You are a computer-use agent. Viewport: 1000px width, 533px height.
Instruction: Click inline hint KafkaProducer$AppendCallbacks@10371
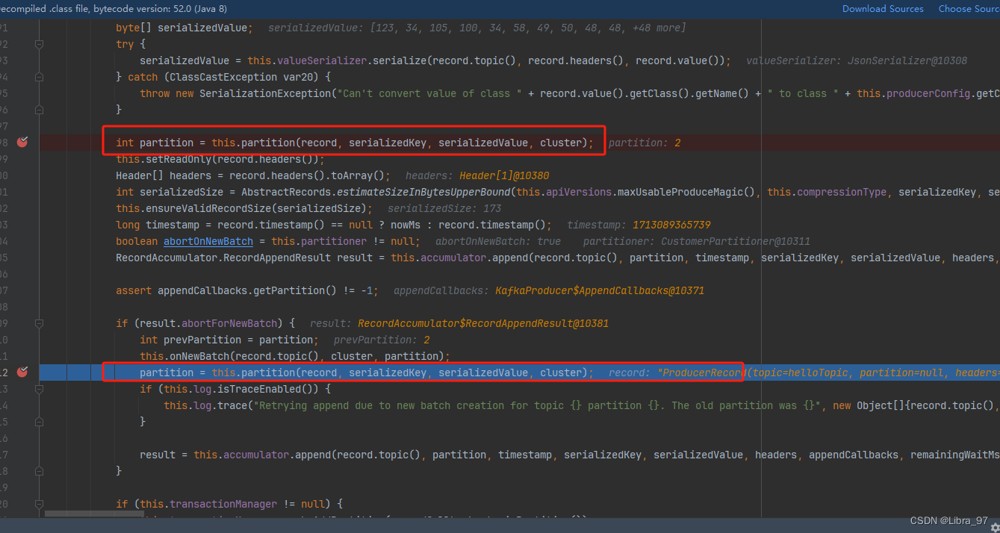pos(599,291)
